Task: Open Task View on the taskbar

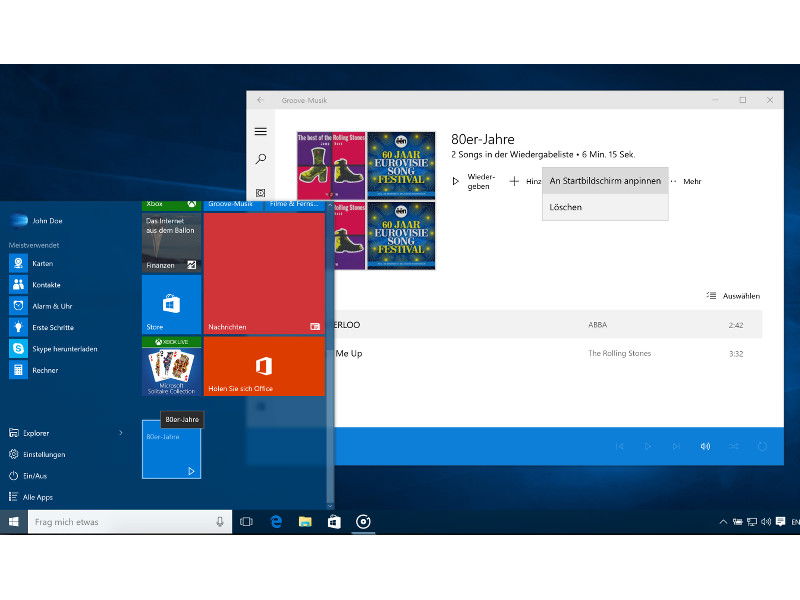Action: pyautogui.click(x=246, y=521)
